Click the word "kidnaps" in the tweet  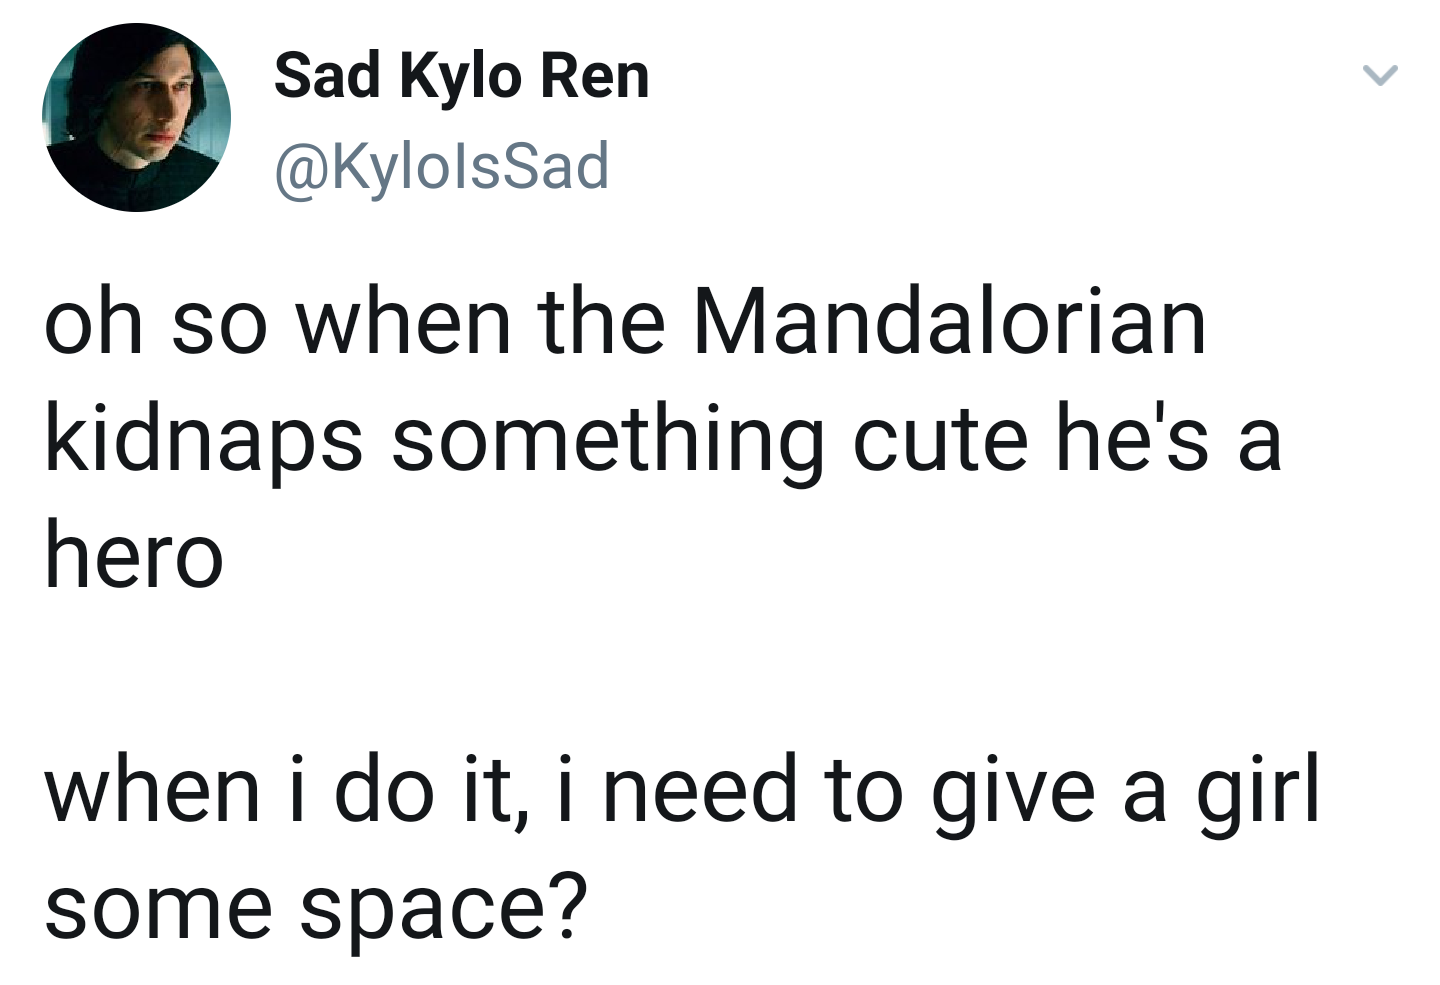coord(203,441)
